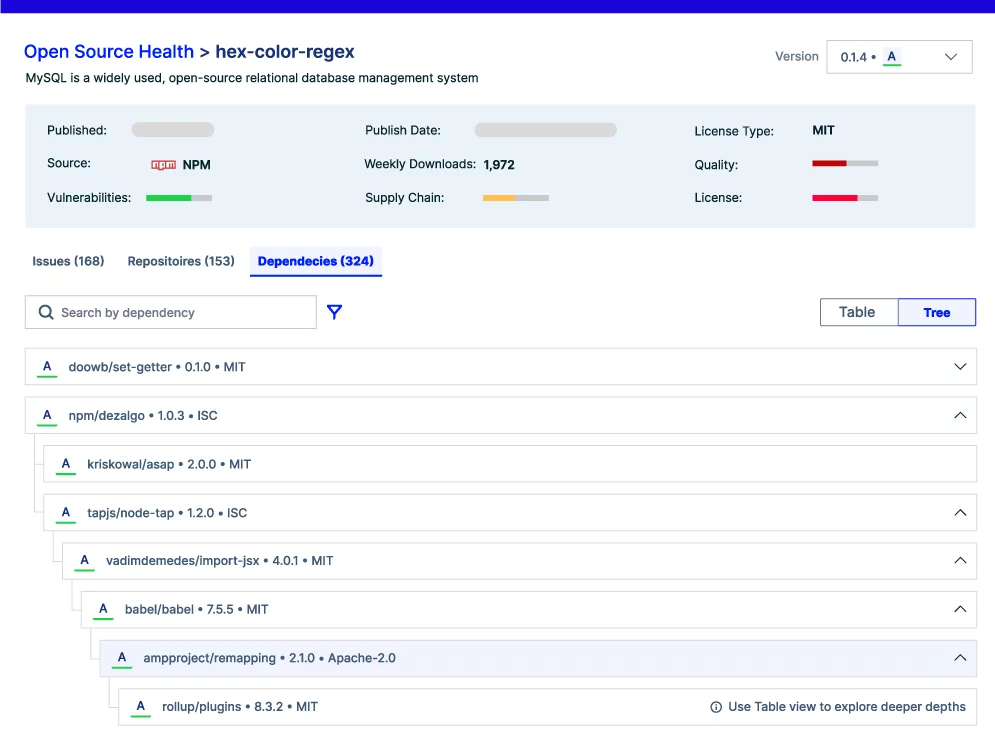Click the Publish Date placeholder value
995x753 pixels.
(x=546, y=130)
